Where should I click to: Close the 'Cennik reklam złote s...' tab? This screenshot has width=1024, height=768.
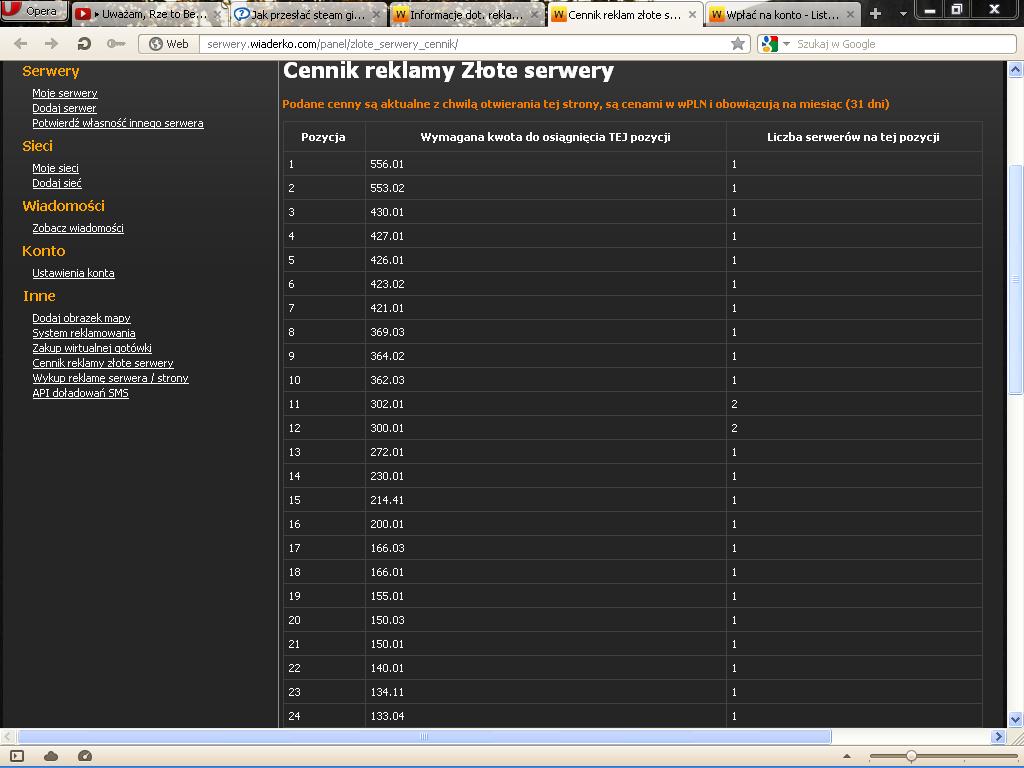pos(692,14)
